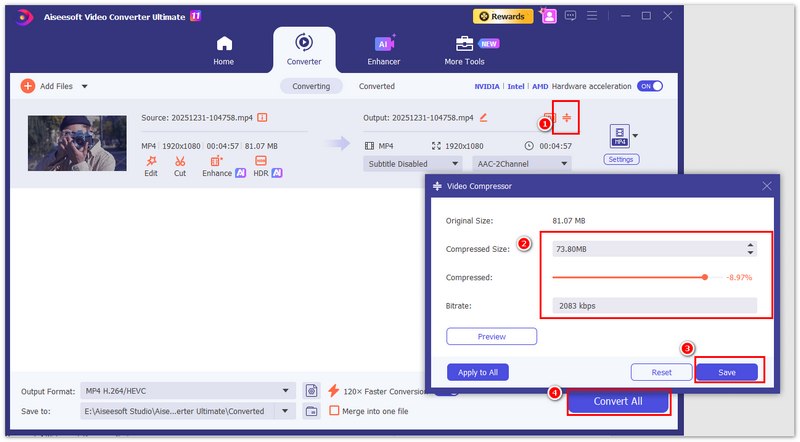This screenshot has width=800, height=442.
Task: Expand the Subtitle Disabled dropdown
Action: [412, 164]
